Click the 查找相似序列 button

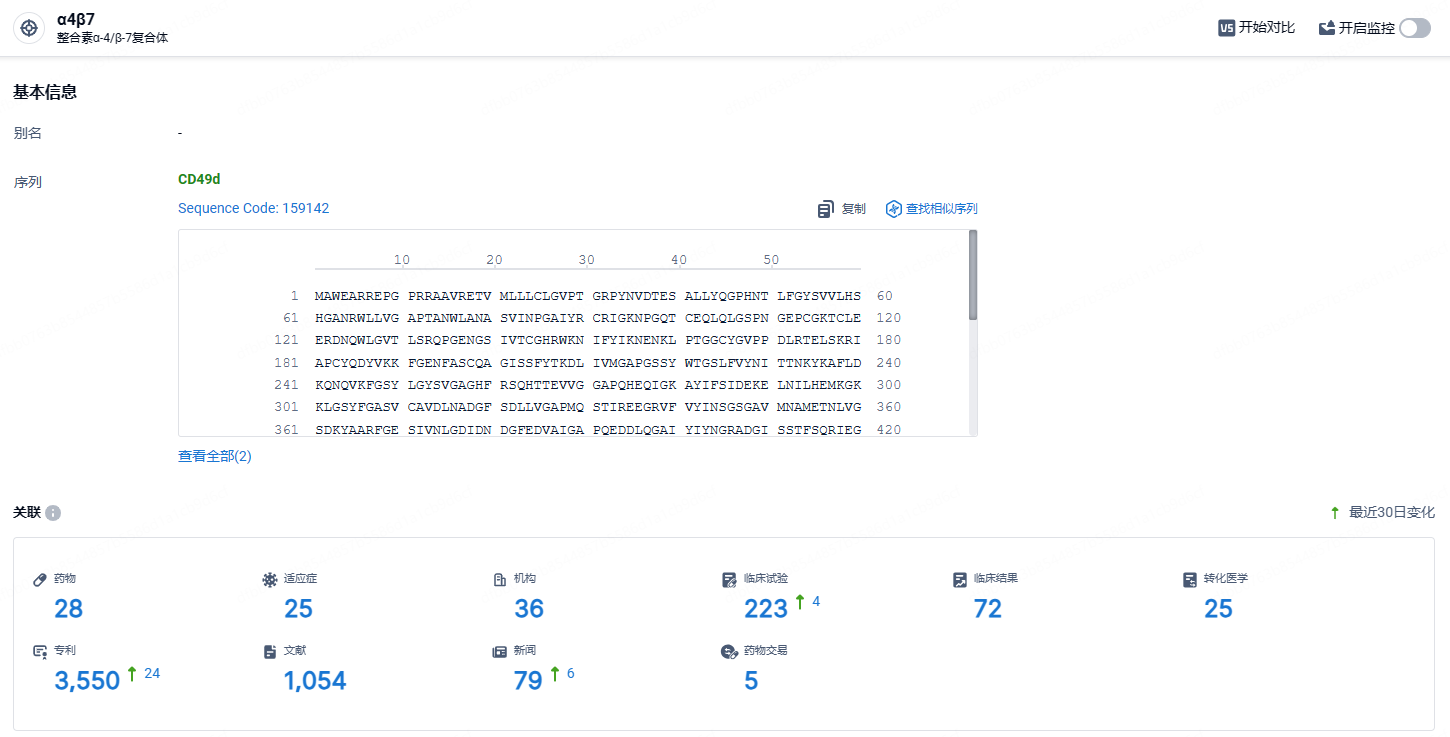click(941, 209)
